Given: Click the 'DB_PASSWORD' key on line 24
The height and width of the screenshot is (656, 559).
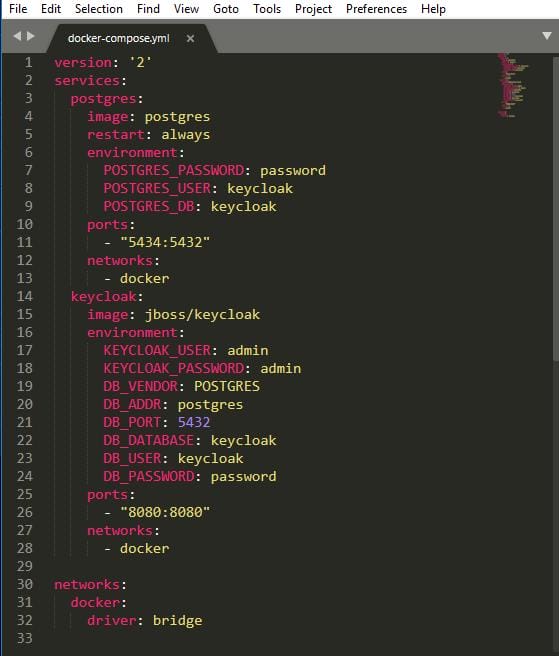Looking at the screenshot, I should click(x=149, y=476).
